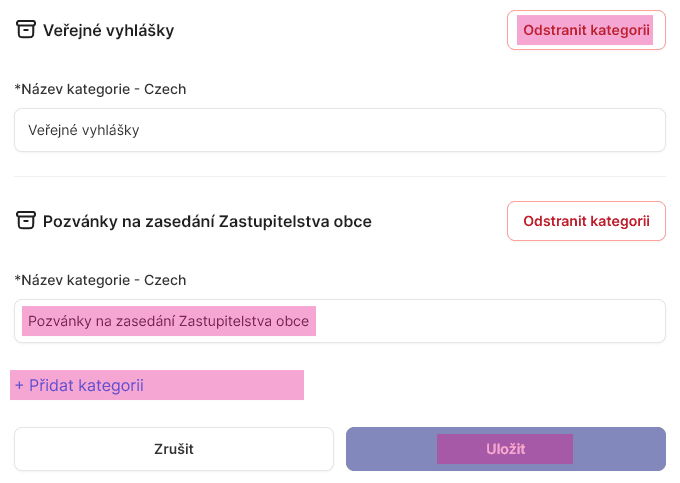Click the divider line between the two categories
Screen dimensions: 680x483
(340, 177)
